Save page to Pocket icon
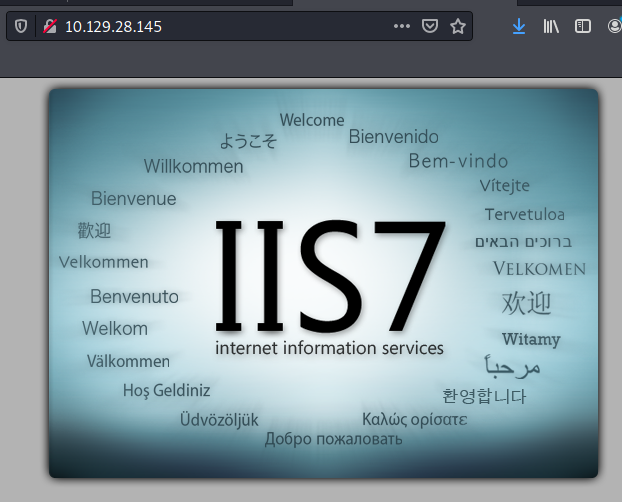 click(429, 27)
